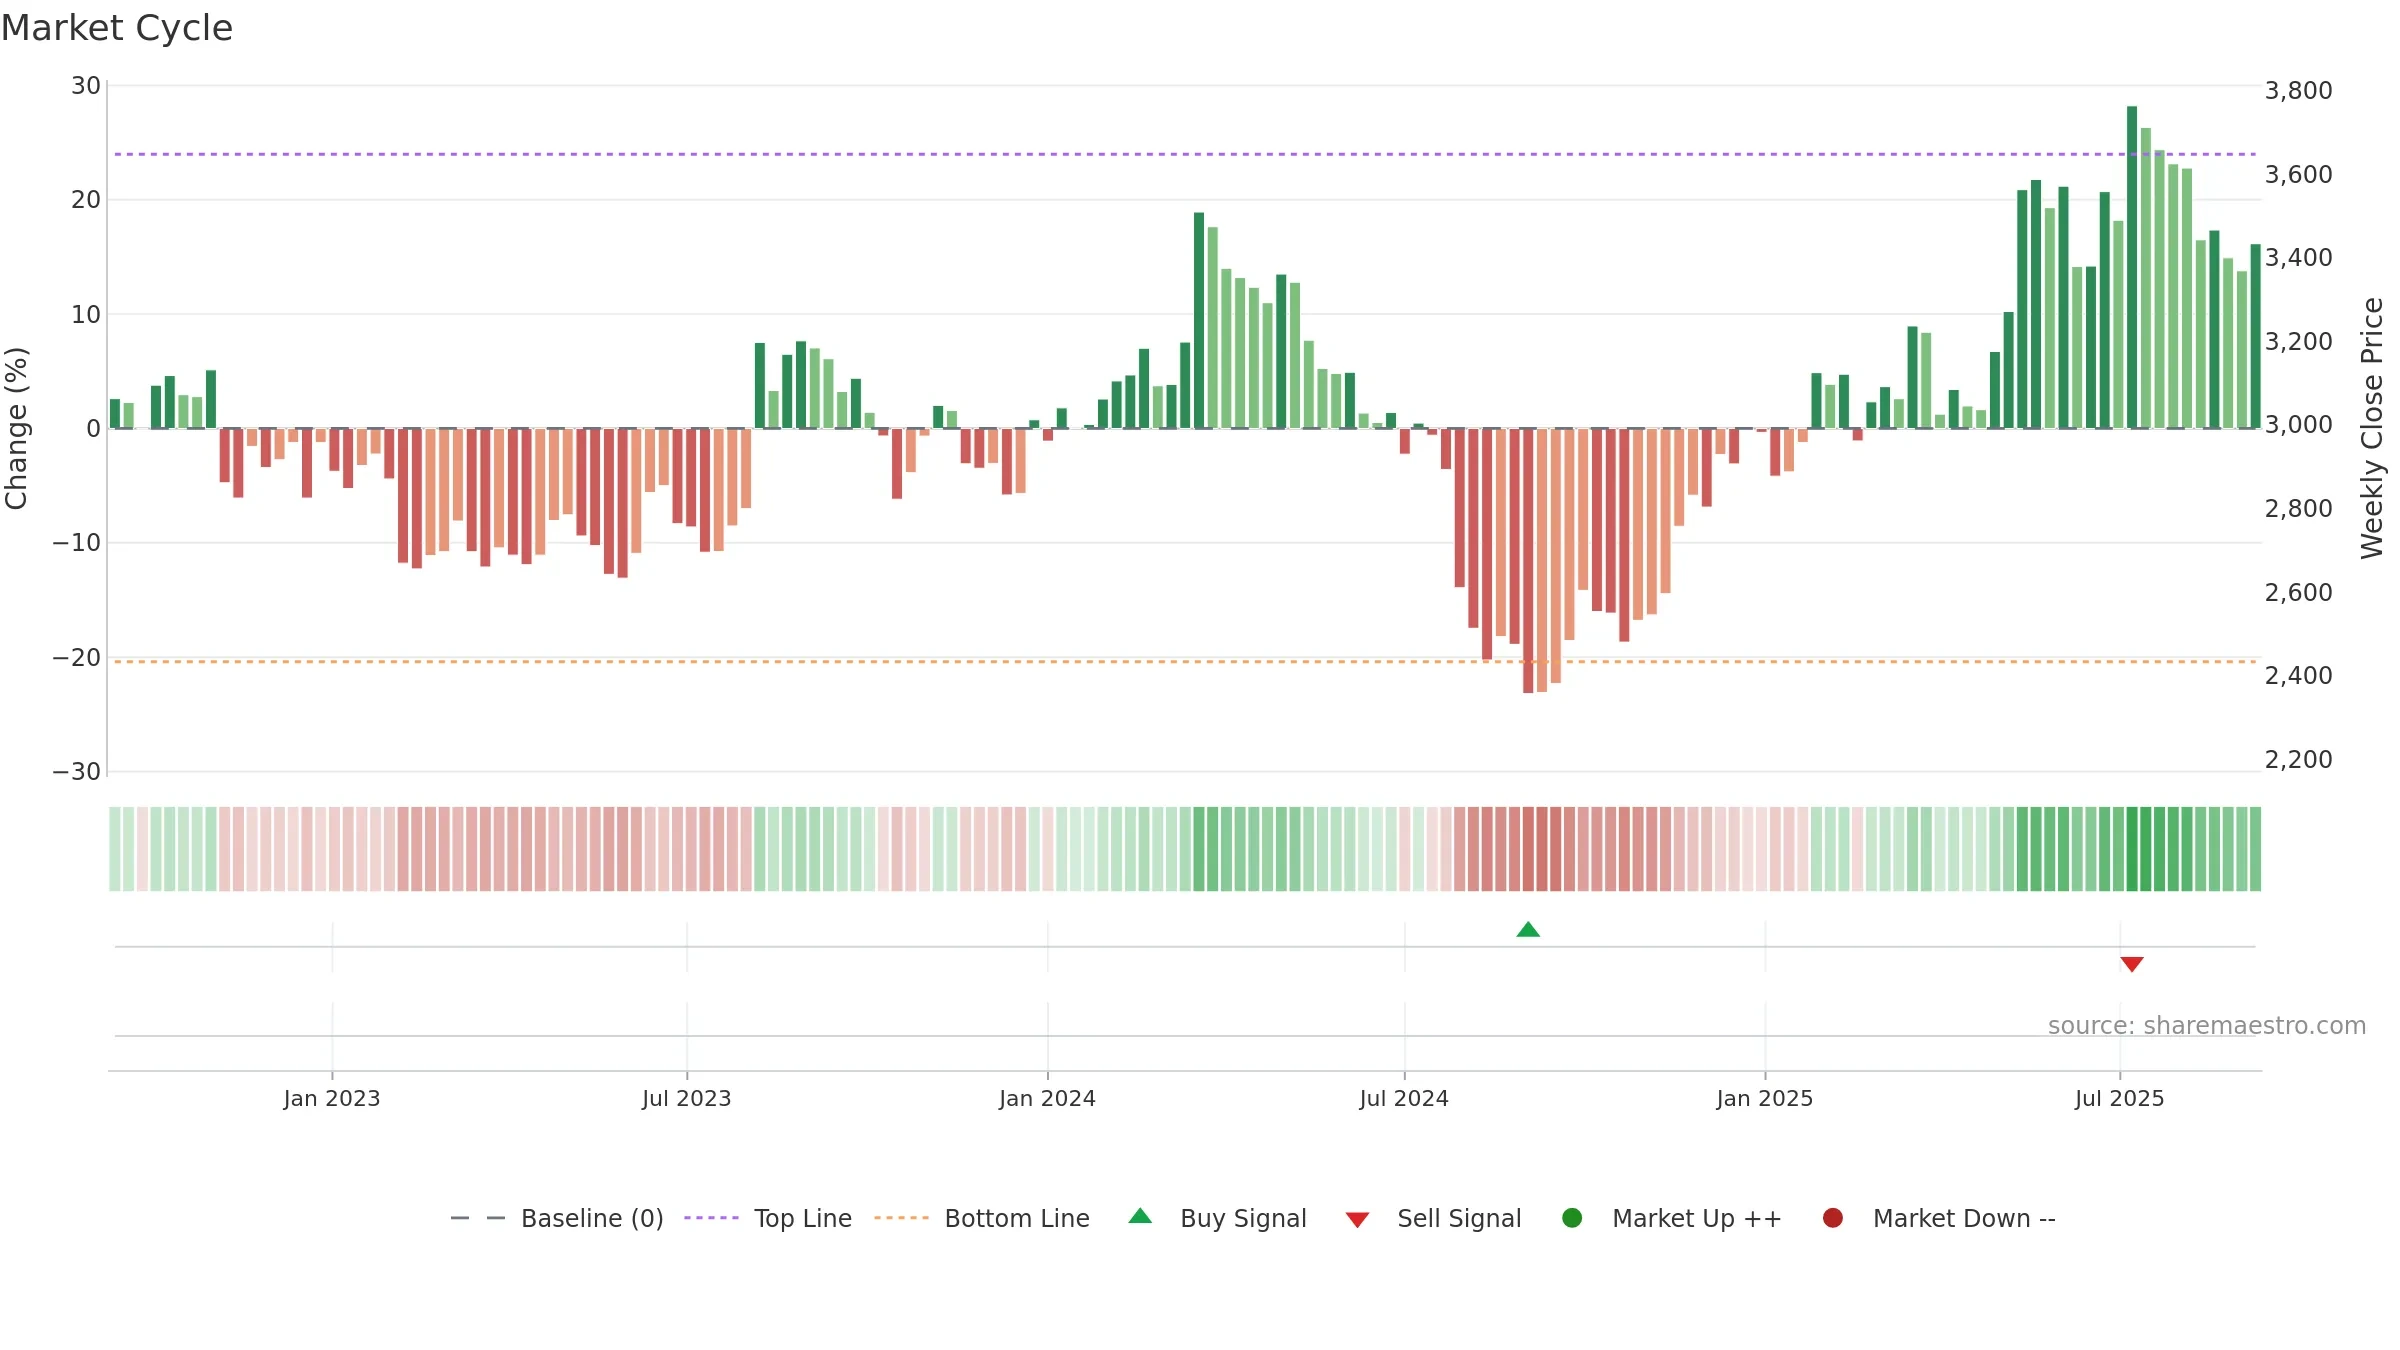2400x1350 pixels.
Task: Click the Jan 2024 x-axis label
Action: (1048, 1098)
